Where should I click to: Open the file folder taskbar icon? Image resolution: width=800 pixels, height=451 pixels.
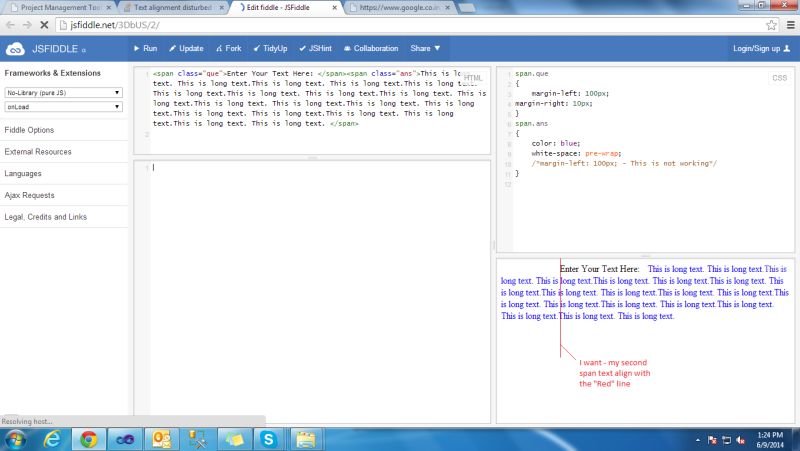[x=306, y=439]
